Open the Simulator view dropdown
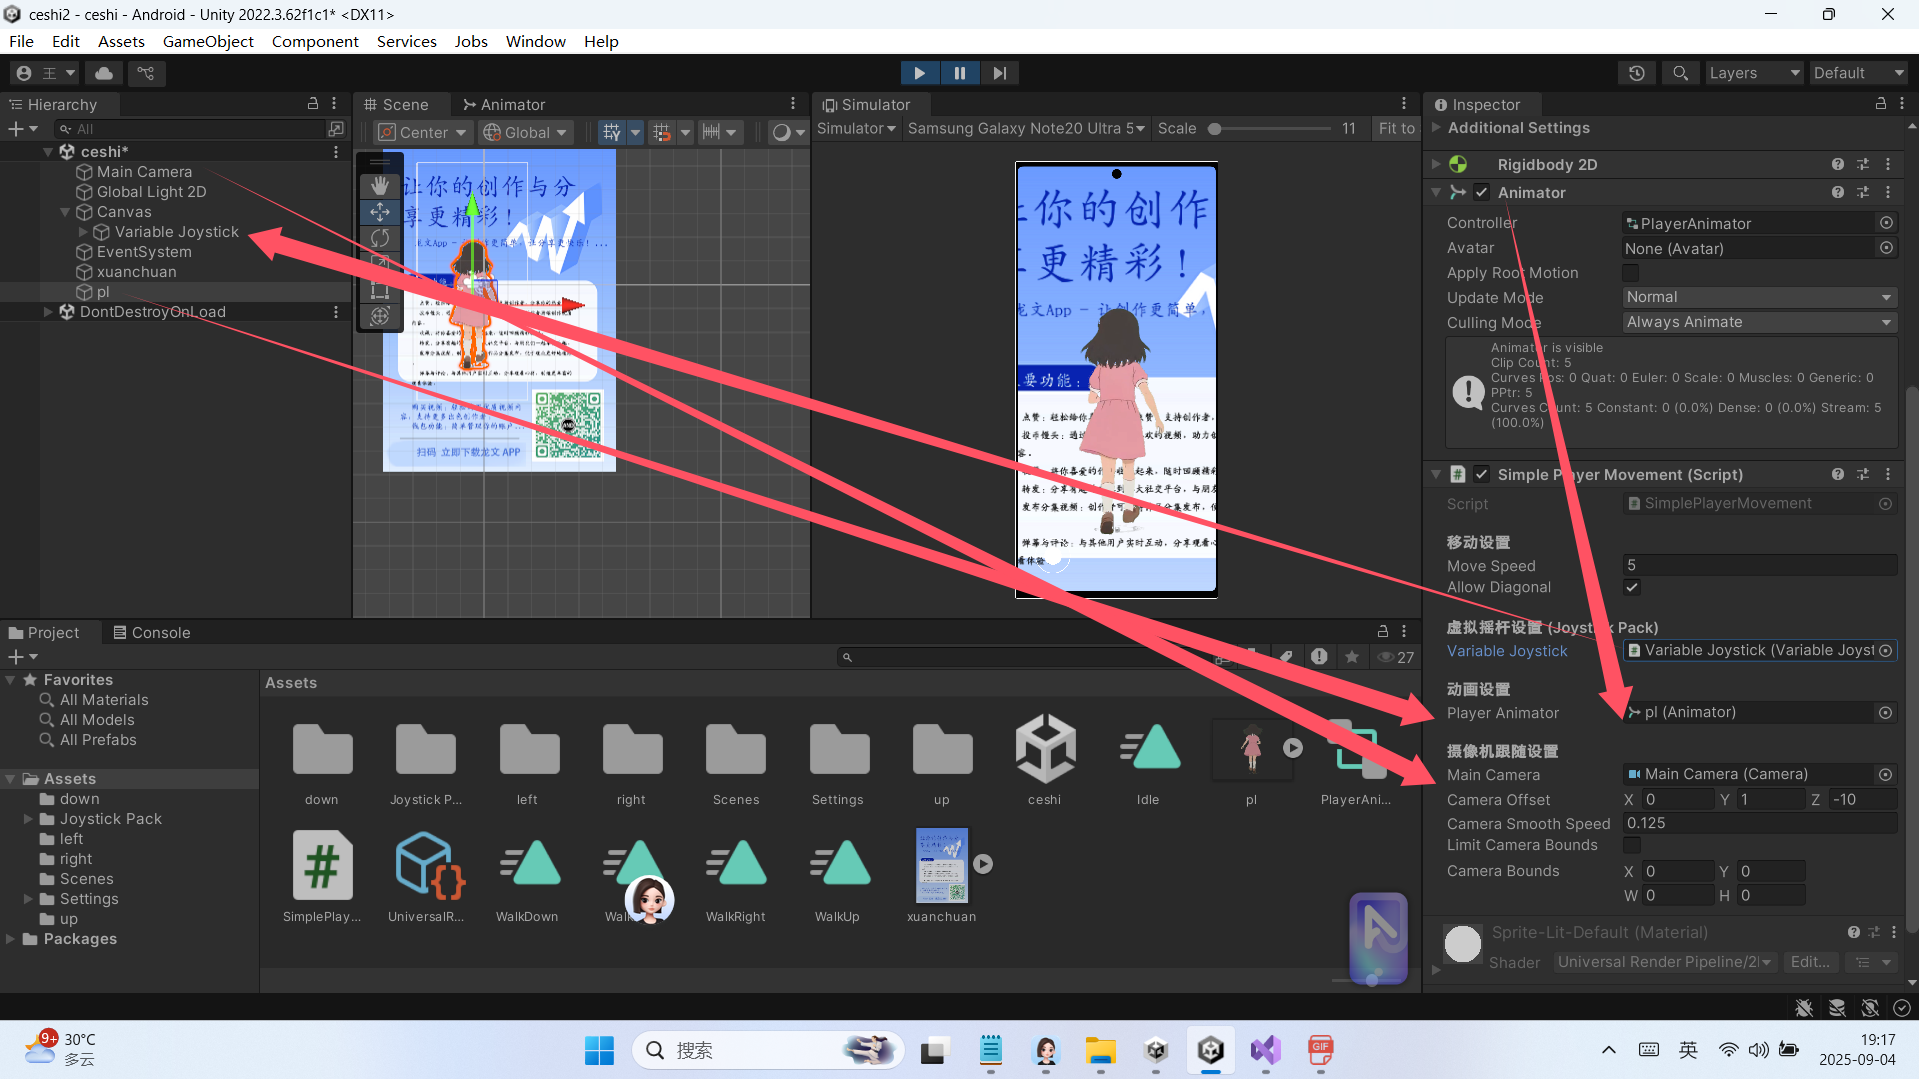Image resolution: width=1919 pixels, height=1079 pixels. click(856, 128)
